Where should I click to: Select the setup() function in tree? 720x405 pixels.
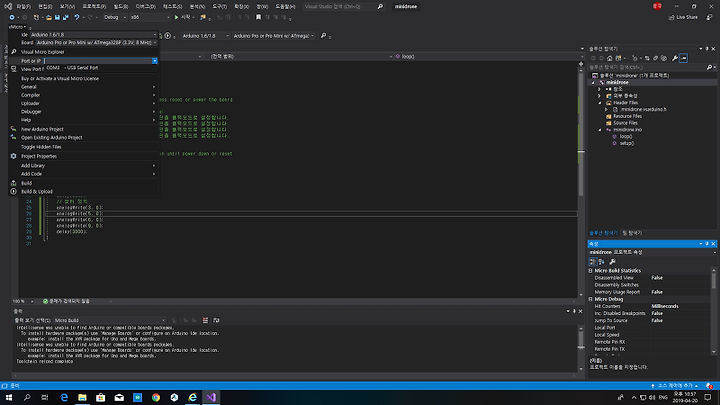[x=626, y=143]
